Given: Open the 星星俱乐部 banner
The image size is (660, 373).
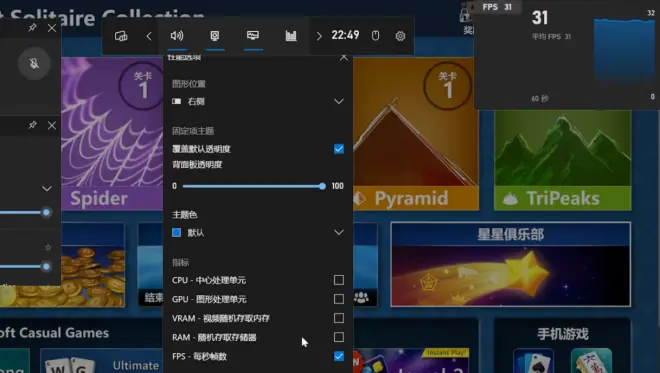Looking at the screenshot, I should (511, 264).
